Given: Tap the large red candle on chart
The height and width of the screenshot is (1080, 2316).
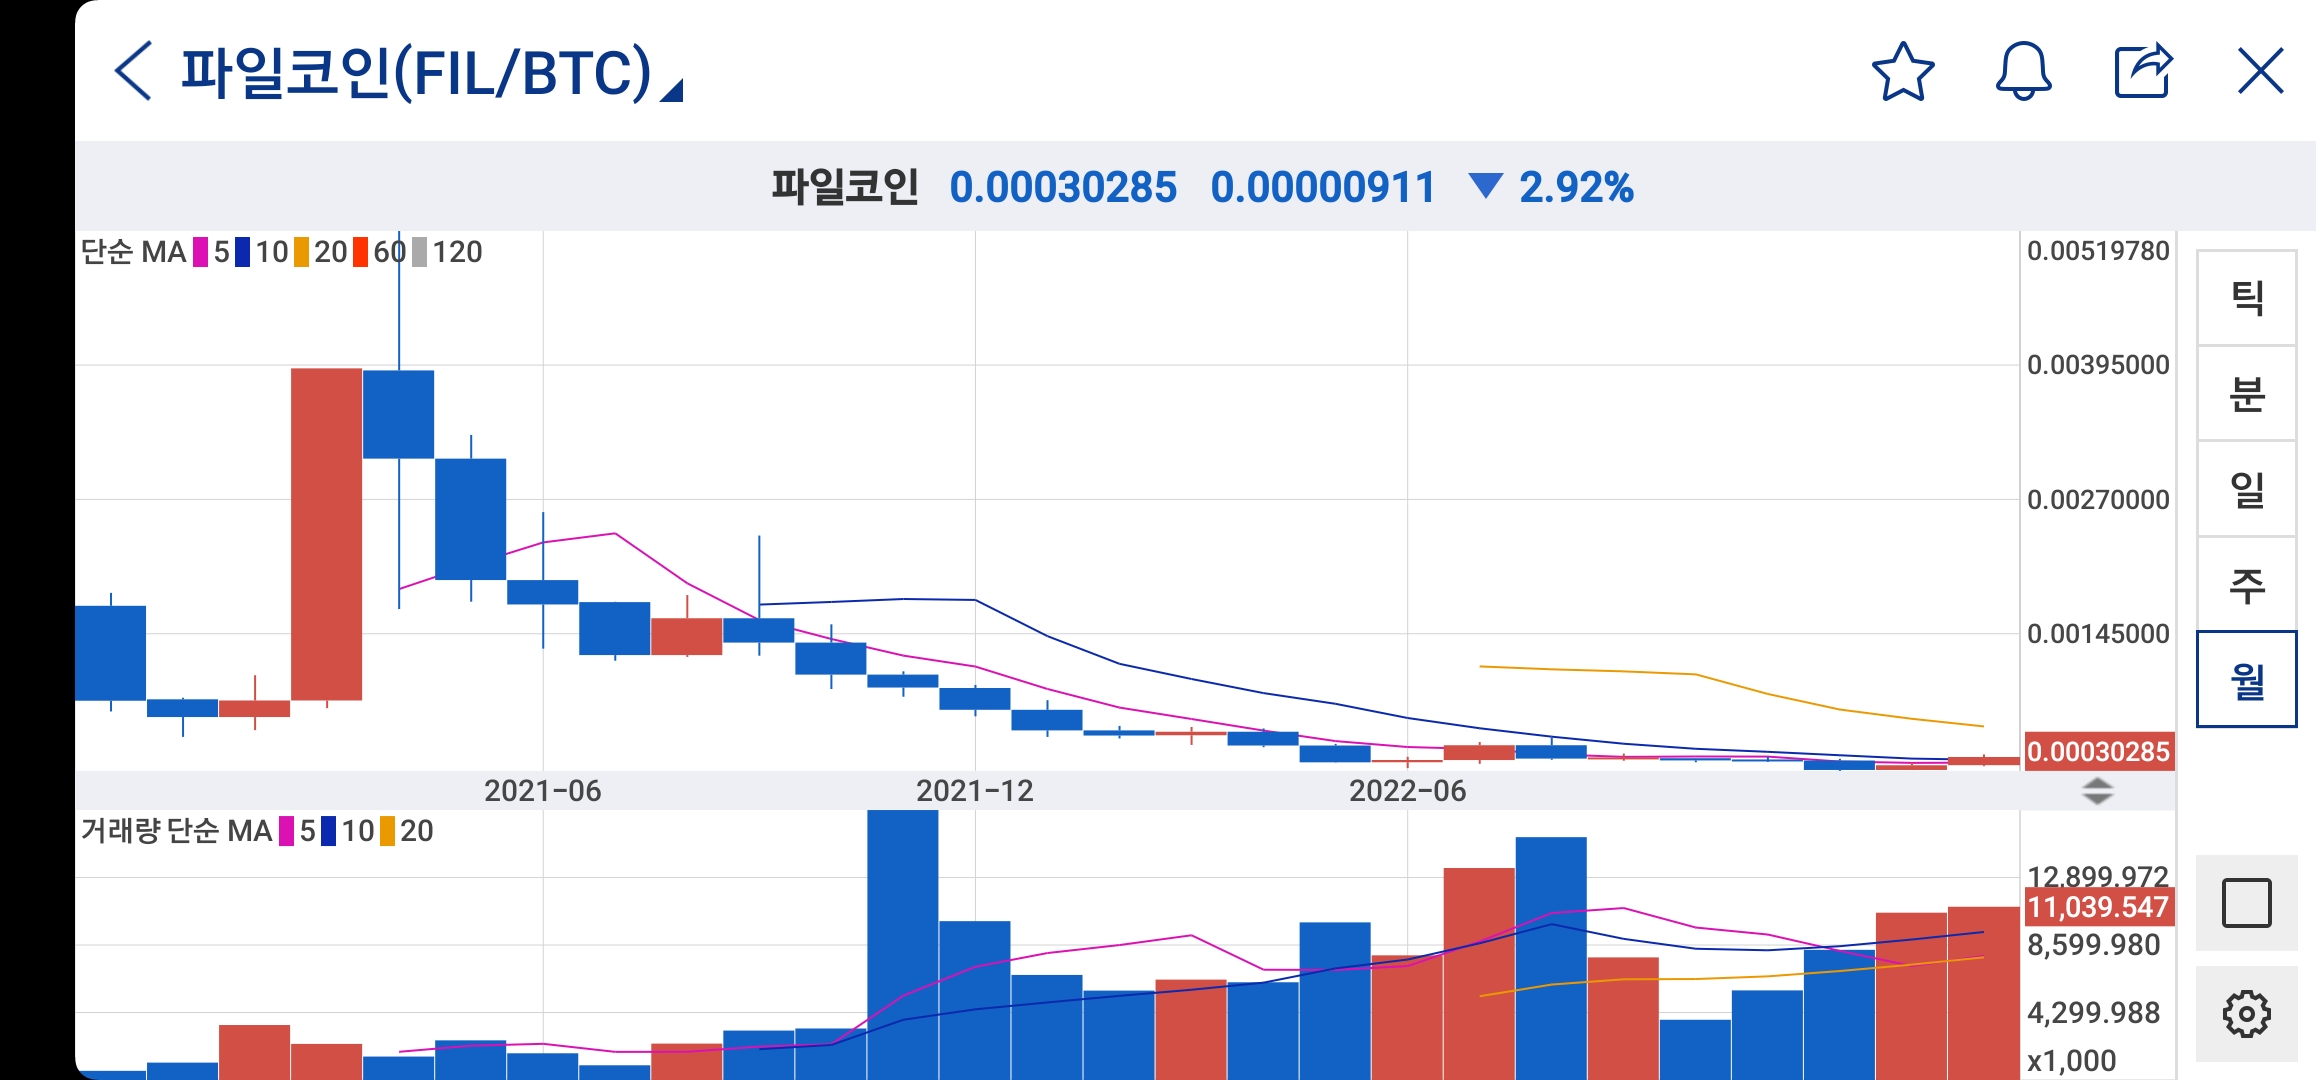Looking at the screenshot, I should point(326,534).
